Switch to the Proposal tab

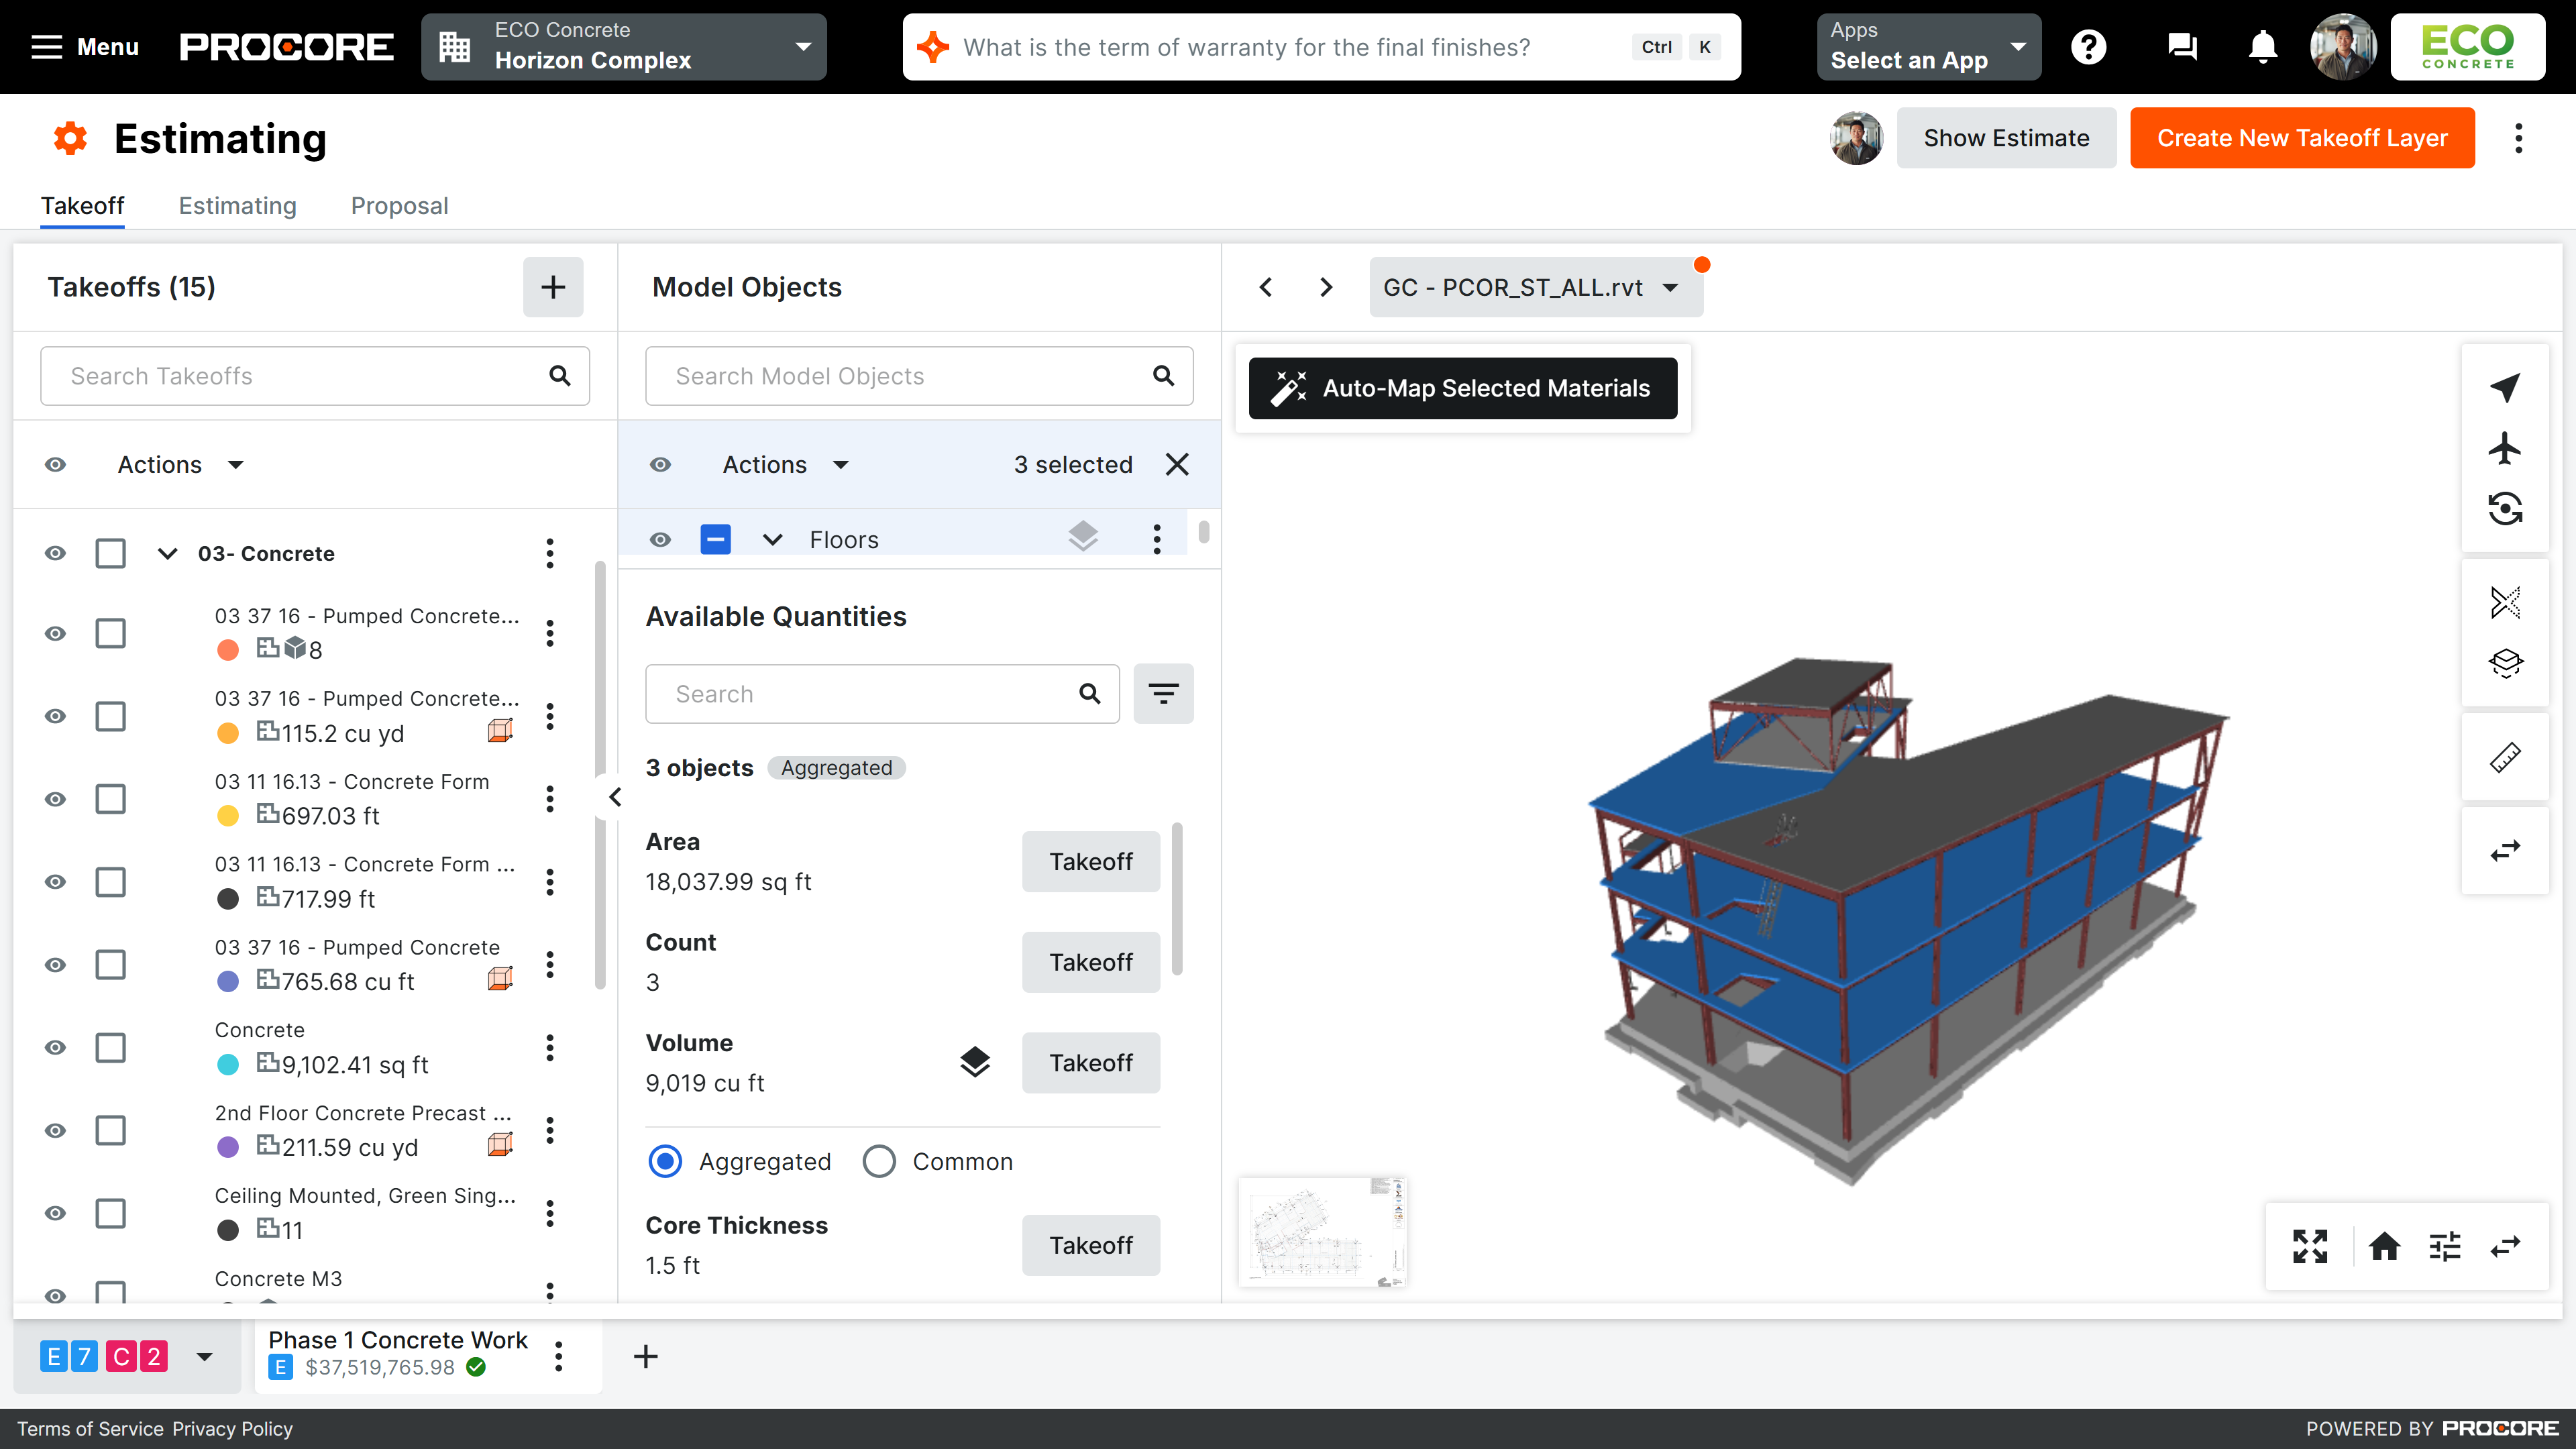(399, 206)
